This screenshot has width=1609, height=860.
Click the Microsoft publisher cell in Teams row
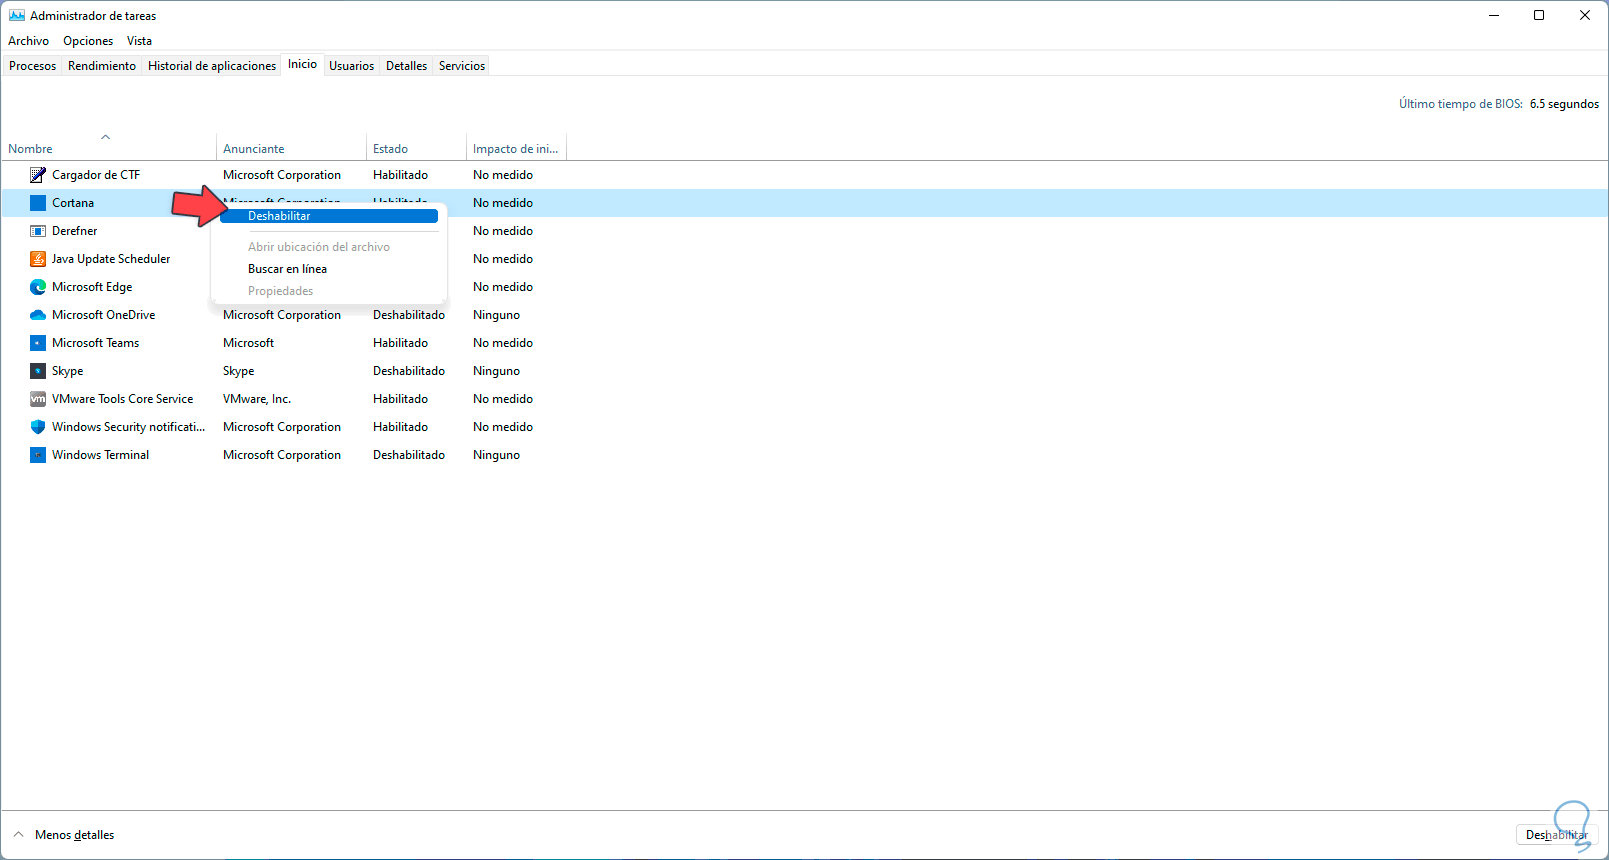pyautogui.click(x=248, y=343)
